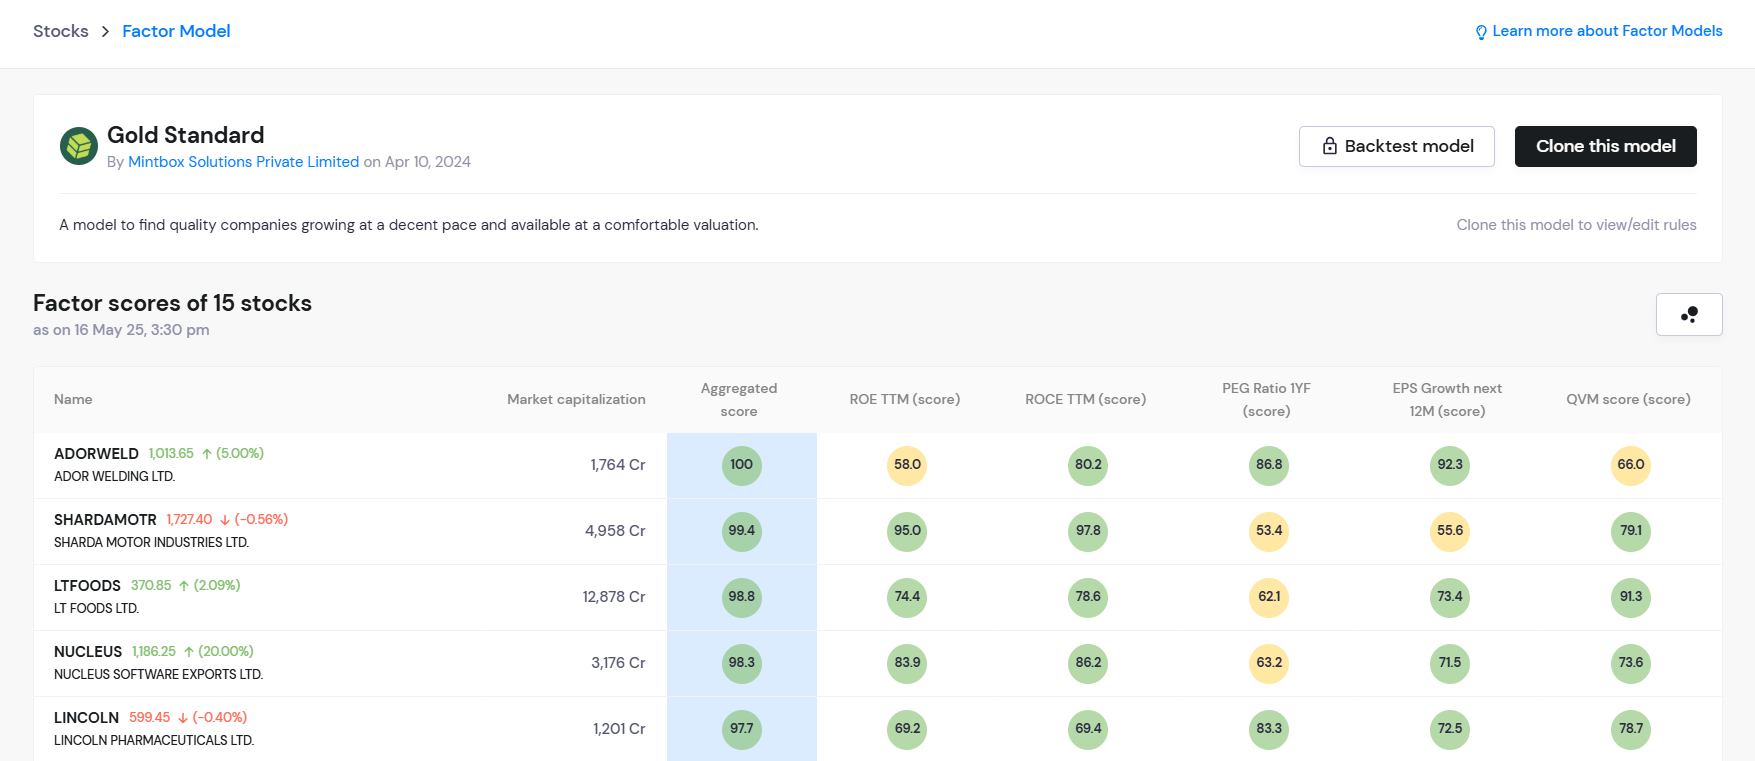Click SHARDAMOTR PEG score 53.4 badge

(x=1269, y=531)
